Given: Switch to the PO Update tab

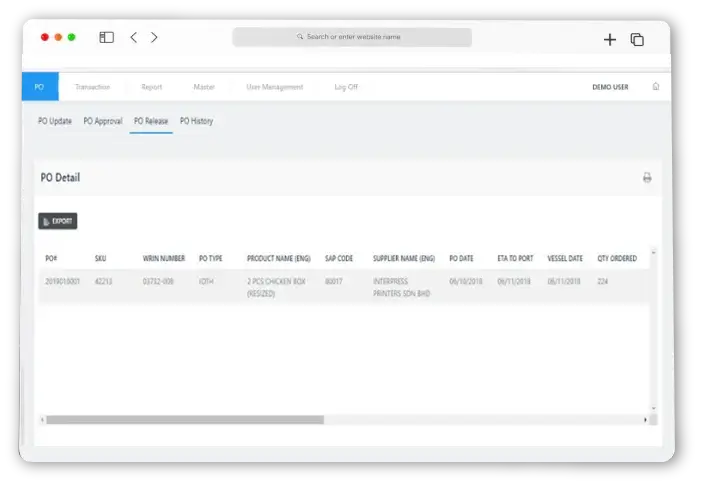Looking at the screenshot, I should tap(54, 121).
